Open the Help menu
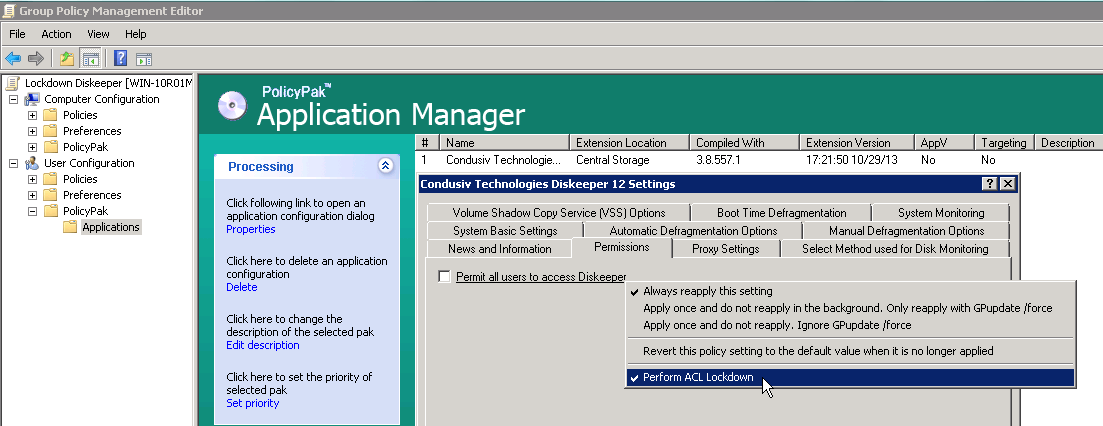1103x426 pixels. tap(136, 34)
